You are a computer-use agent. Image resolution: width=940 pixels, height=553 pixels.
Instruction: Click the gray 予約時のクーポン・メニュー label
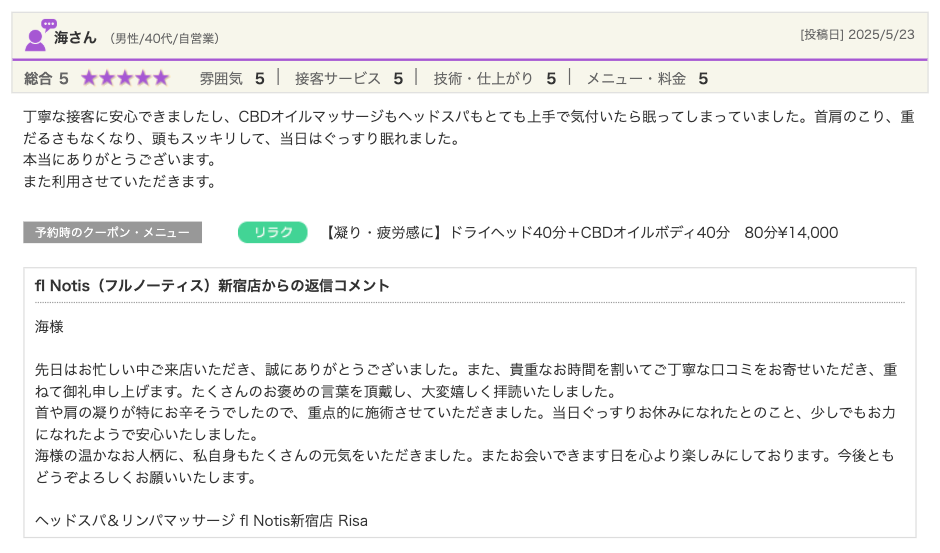coord(112,232)
